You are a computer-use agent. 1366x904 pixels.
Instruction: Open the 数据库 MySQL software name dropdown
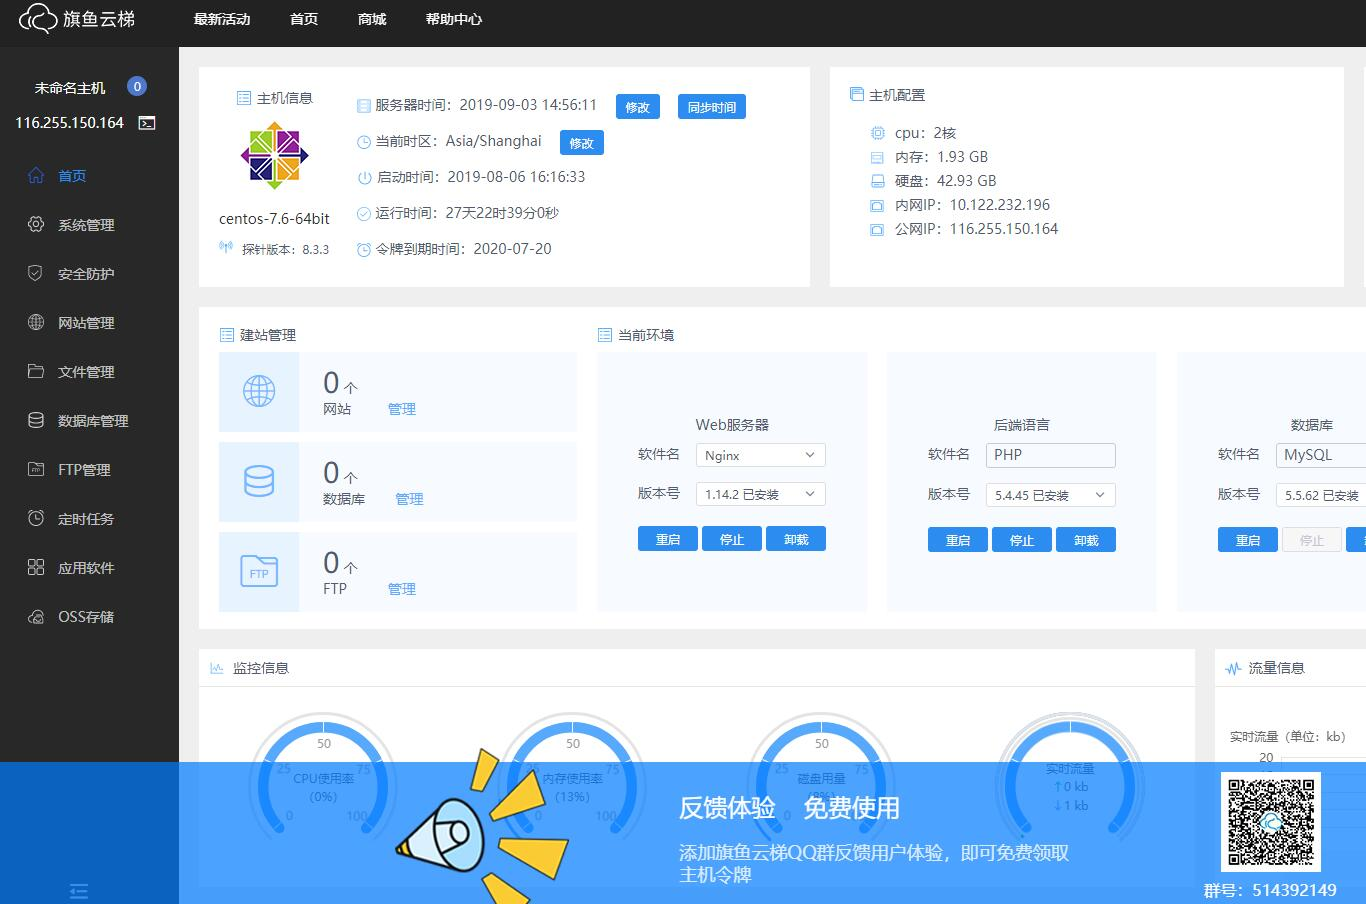pos(1321,455)
